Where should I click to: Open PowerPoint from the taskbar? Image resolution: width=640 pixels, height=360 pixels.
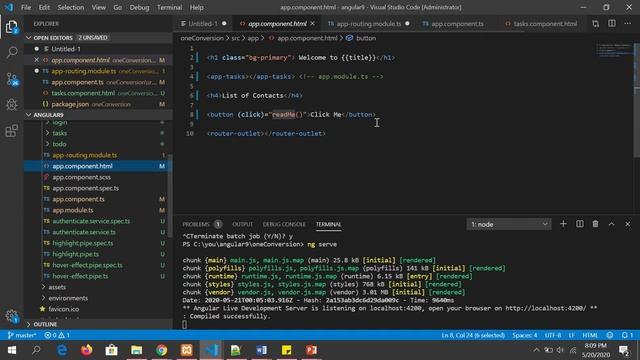click(311, 350)
